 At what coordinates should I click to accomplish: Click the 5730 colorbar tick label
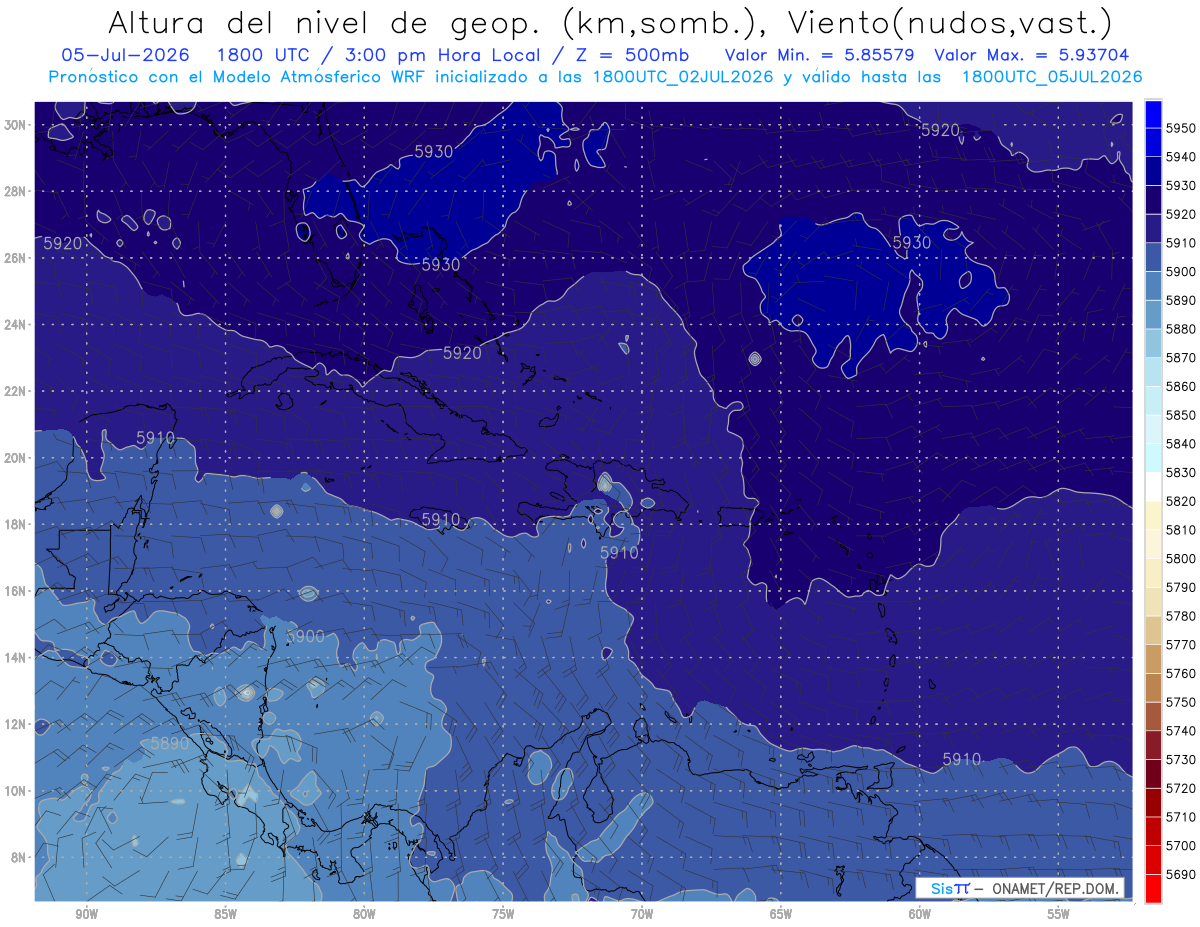tap(1180, 759)
